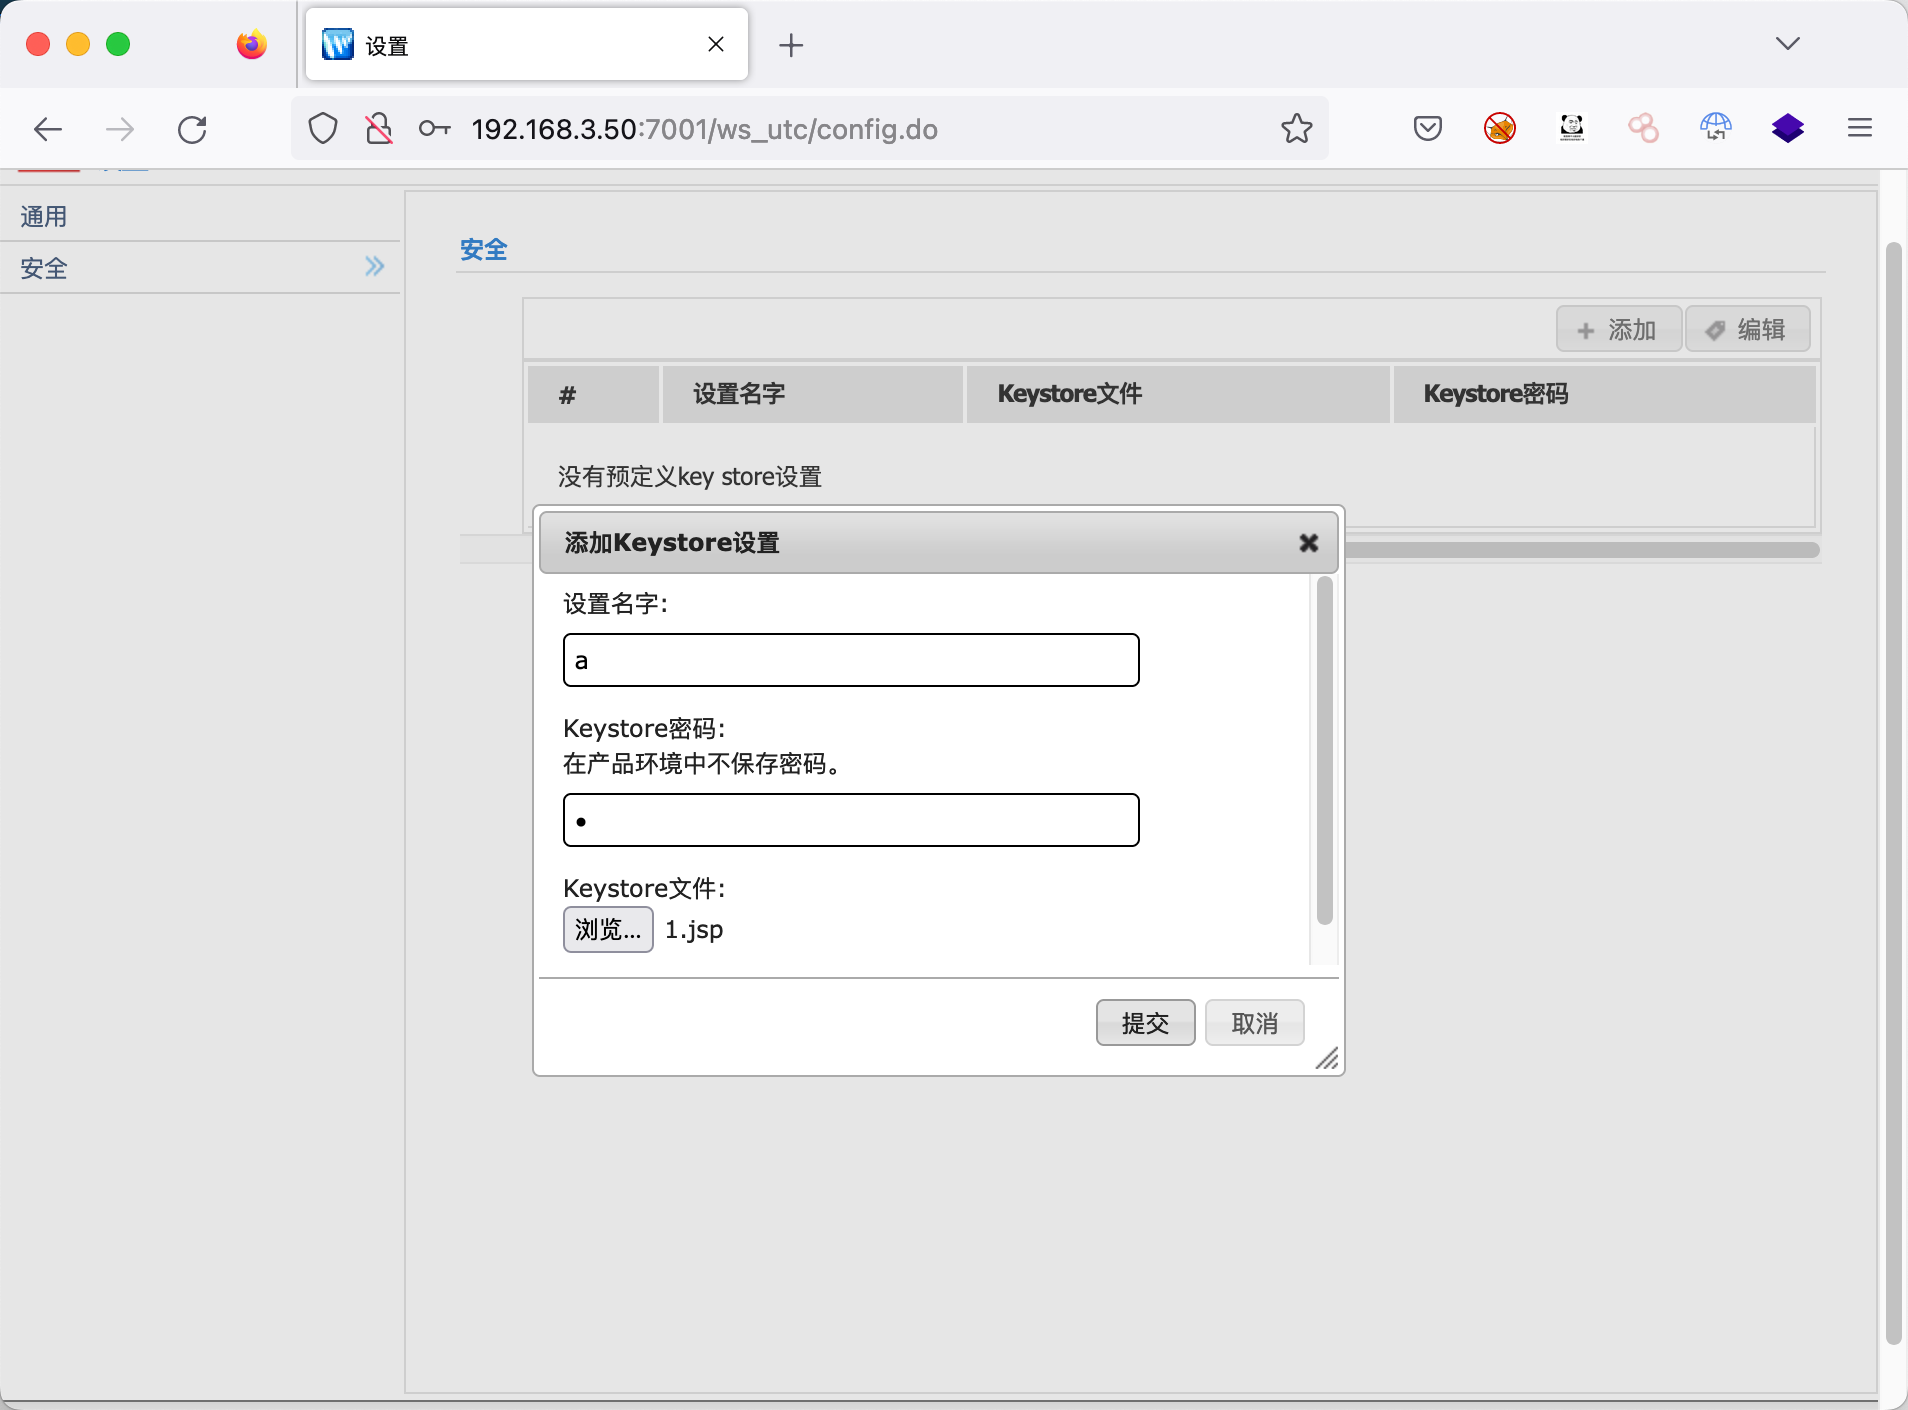
Task: Open the purple layered extension icon
Action: pyautogui.click(x=1787, y=128)
